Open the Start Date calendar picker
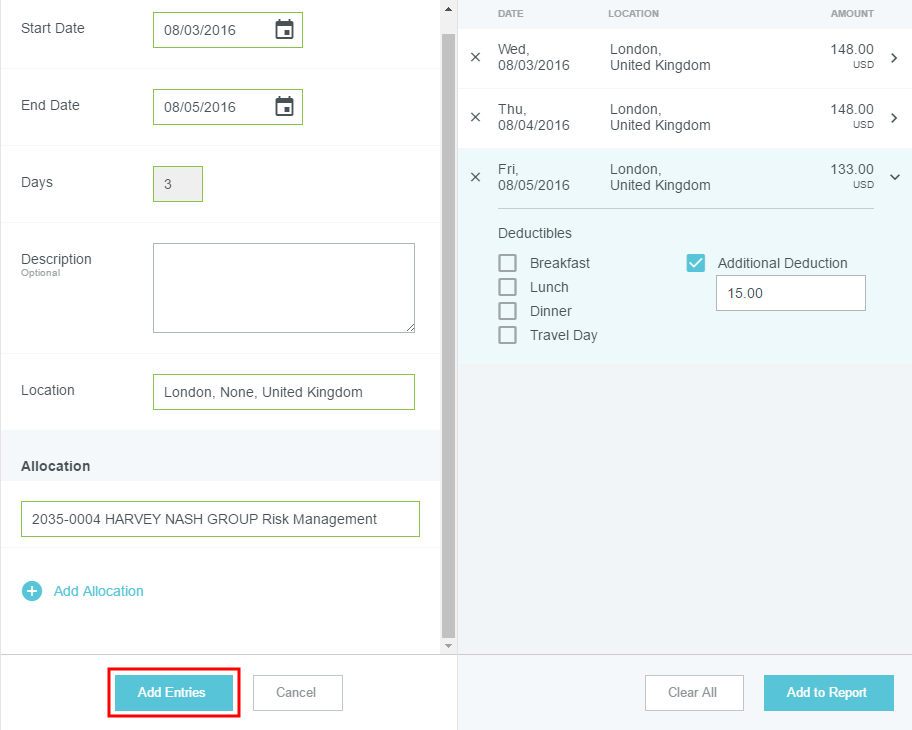The width and height of the screenshot is (912, 730). (284, 30)
